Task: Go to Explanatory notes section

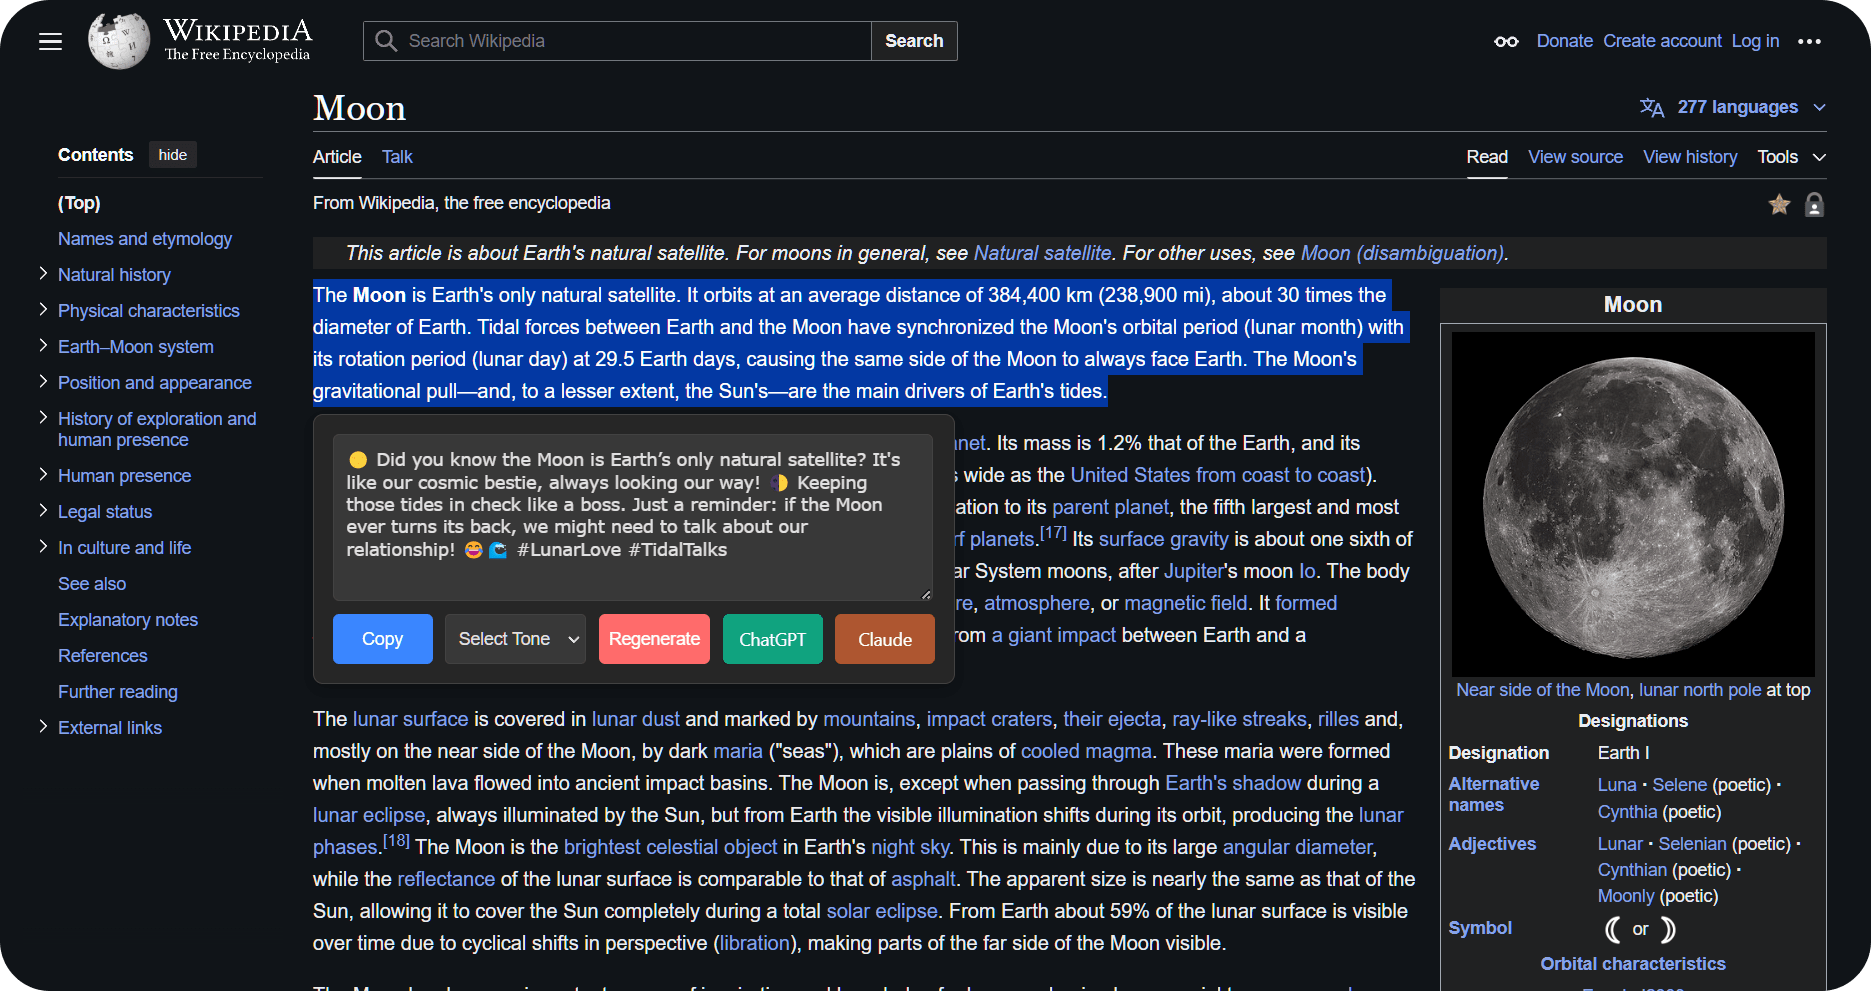Action: coord(128,620)
